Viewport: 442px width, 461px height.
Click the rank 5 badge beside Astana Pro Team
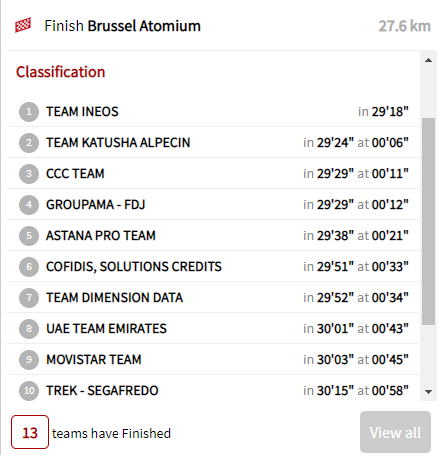[29, 236]
